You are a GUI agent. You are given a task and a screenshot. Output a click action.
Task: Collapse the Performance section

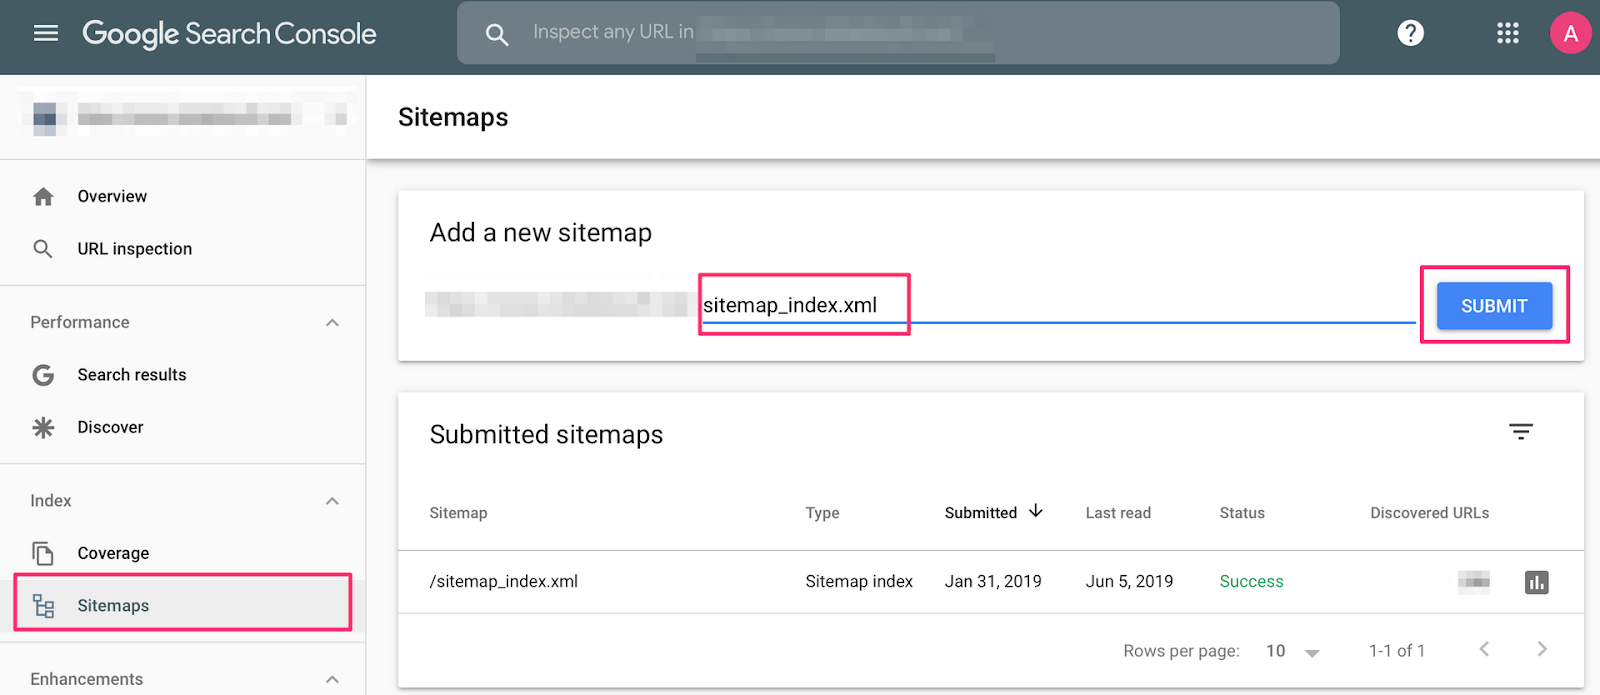pos(332,323)
